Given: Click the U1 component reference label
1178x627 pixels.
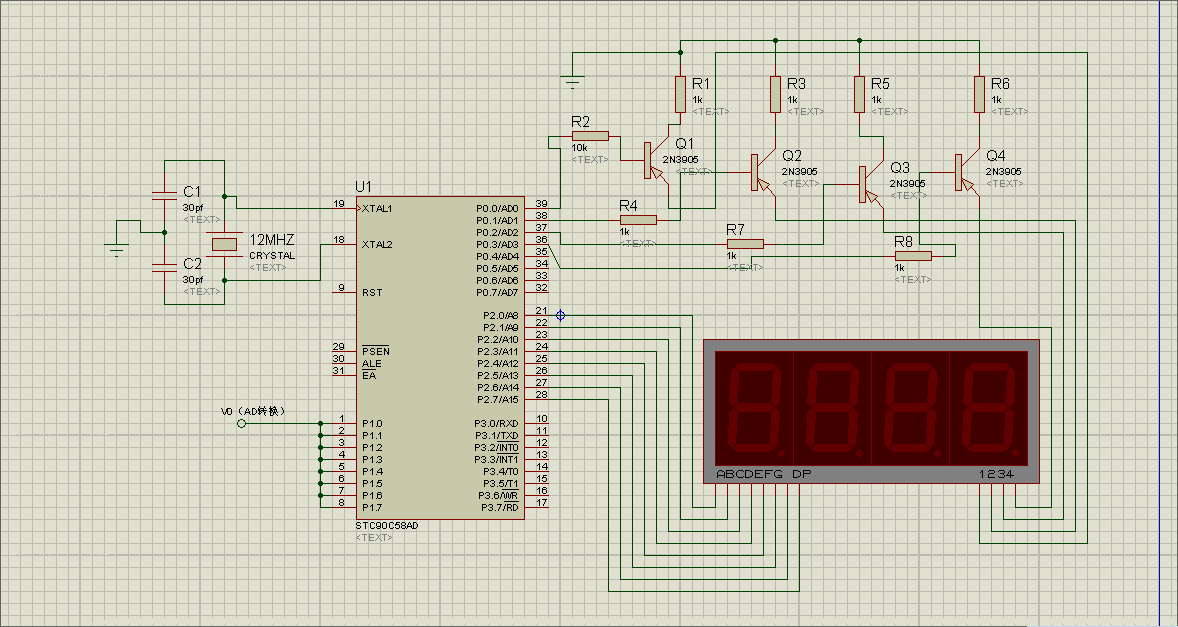Looking at the screenshot, I should [363, 187].
